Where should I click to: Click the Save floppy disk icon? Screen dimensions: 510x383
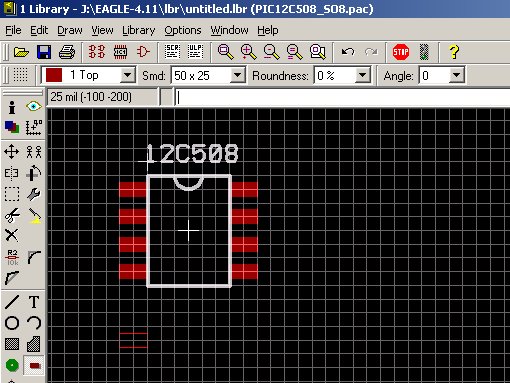[x=44, y=52]
